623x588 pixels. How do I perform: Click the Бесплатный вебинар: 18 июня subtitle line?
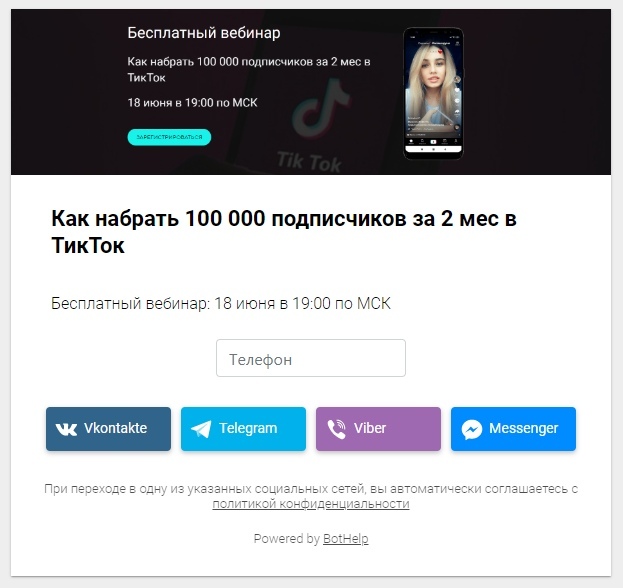(221, 304)
